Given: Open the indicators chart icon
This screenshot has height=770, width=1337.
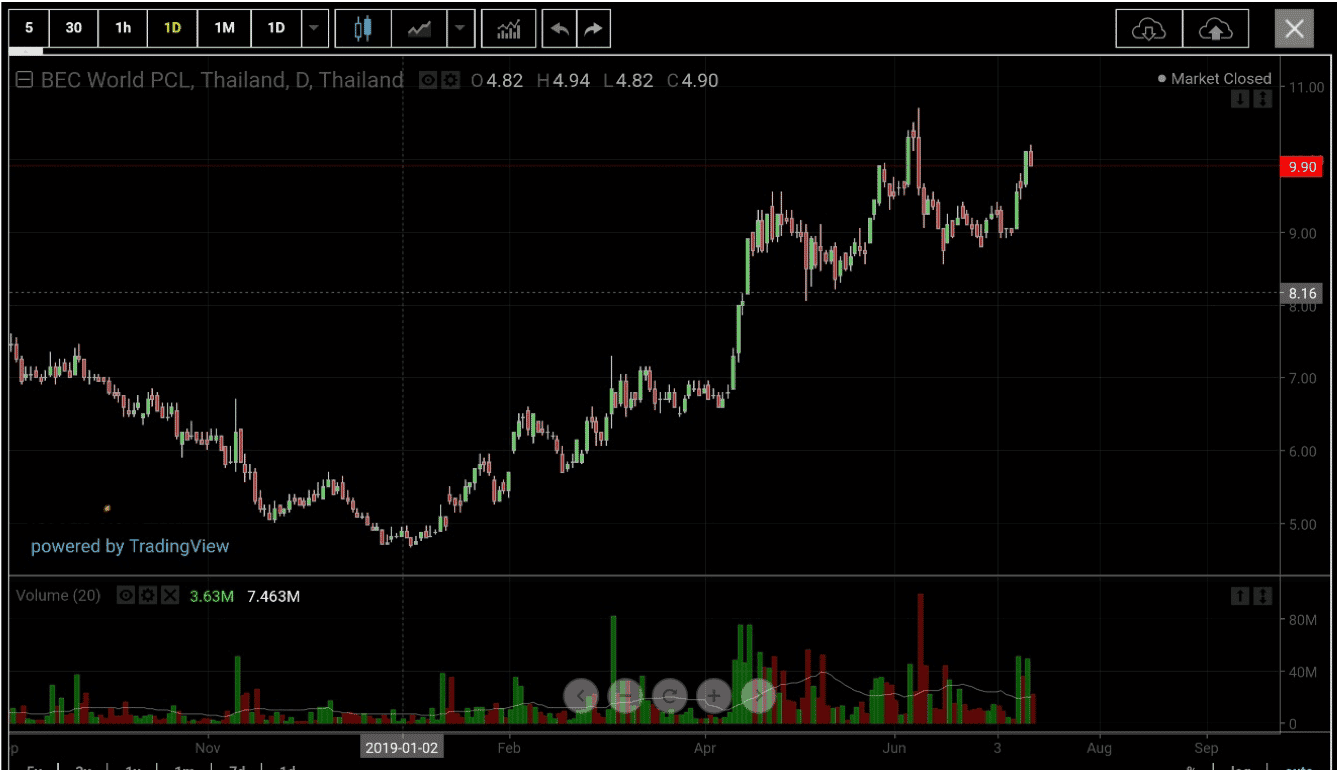Looking at the screenshot, I should pos(509,28).
